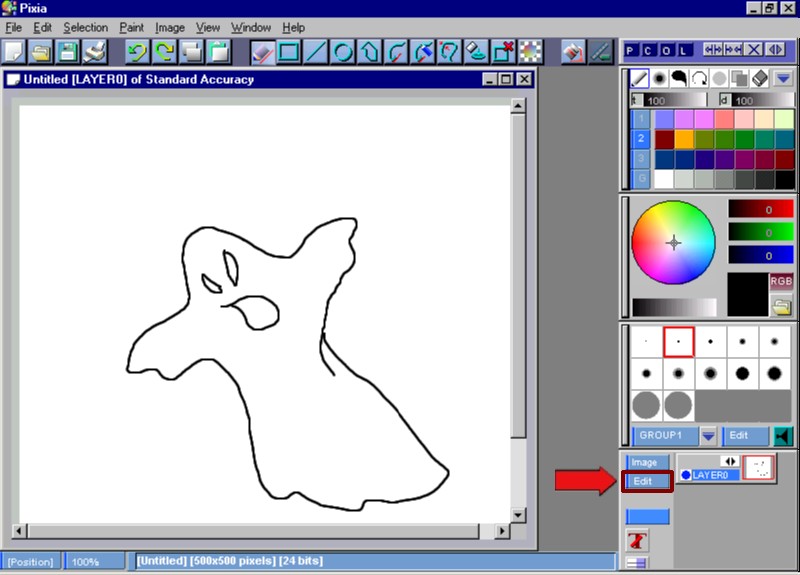Image resolution: width=800 pixels, height=575 pixels.
Task: Expand the pen options dropdown arrow
Action: coord(782,78)
